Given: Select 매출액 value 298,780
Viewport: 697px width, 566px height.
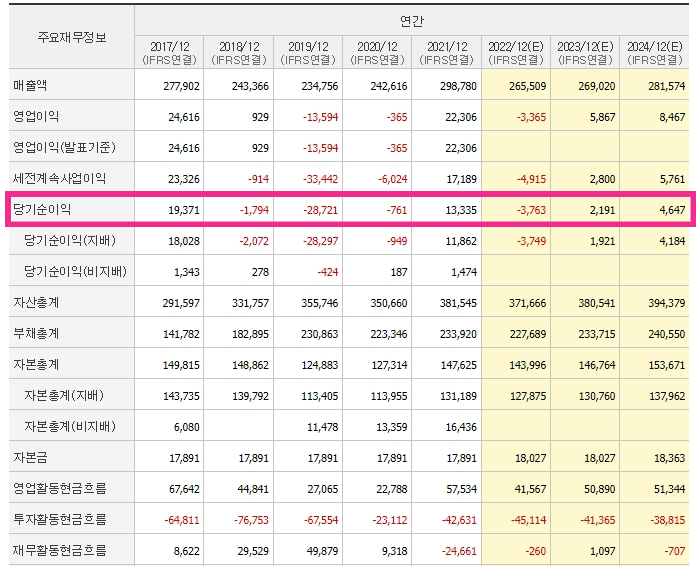Looking at the screenshot, I should tap(458, 86).
